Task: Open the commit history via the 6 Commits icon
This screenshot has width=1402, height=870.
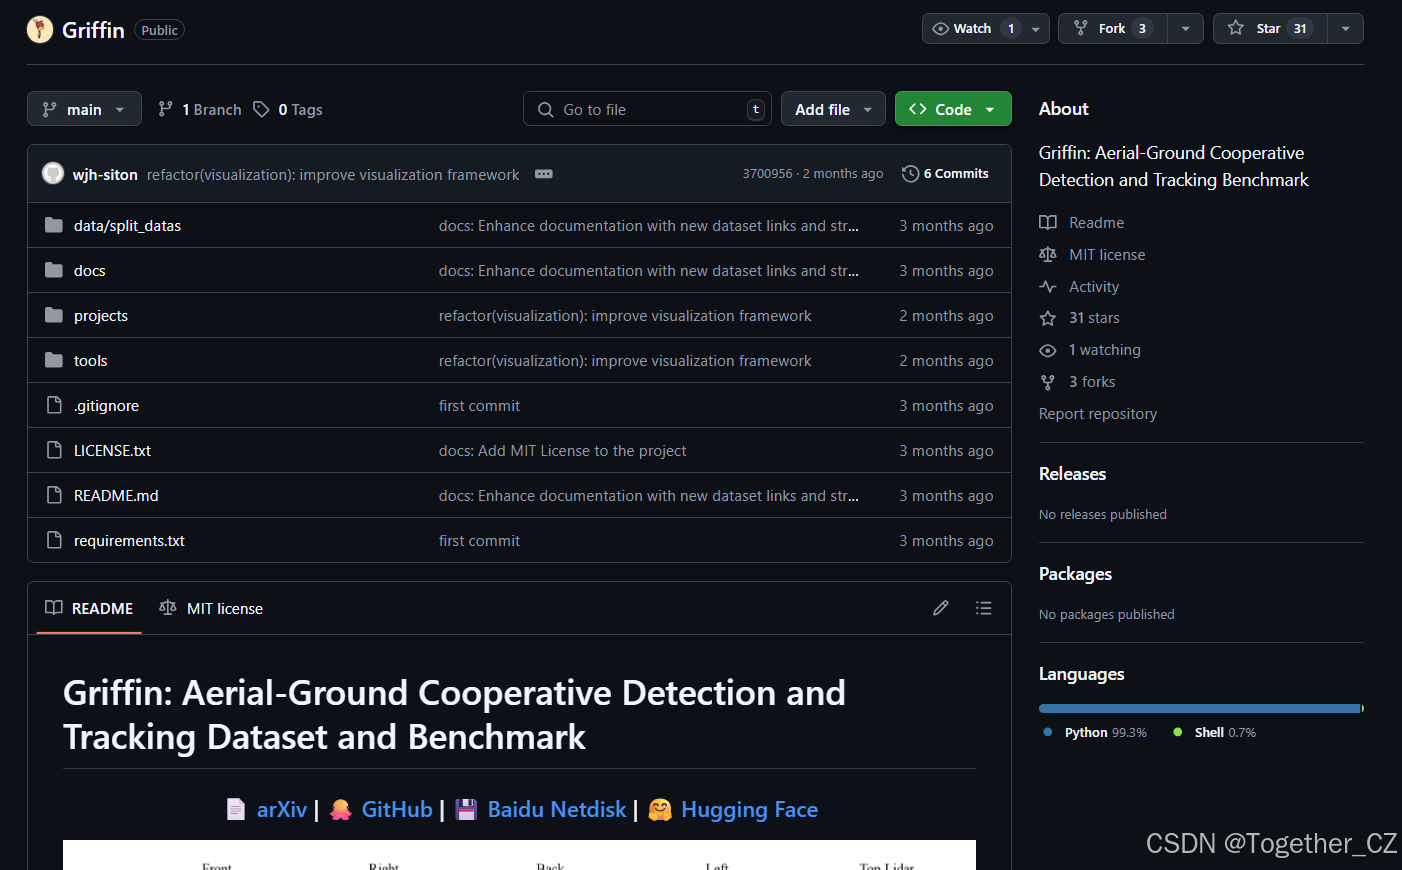Action: tap(910, 173)
